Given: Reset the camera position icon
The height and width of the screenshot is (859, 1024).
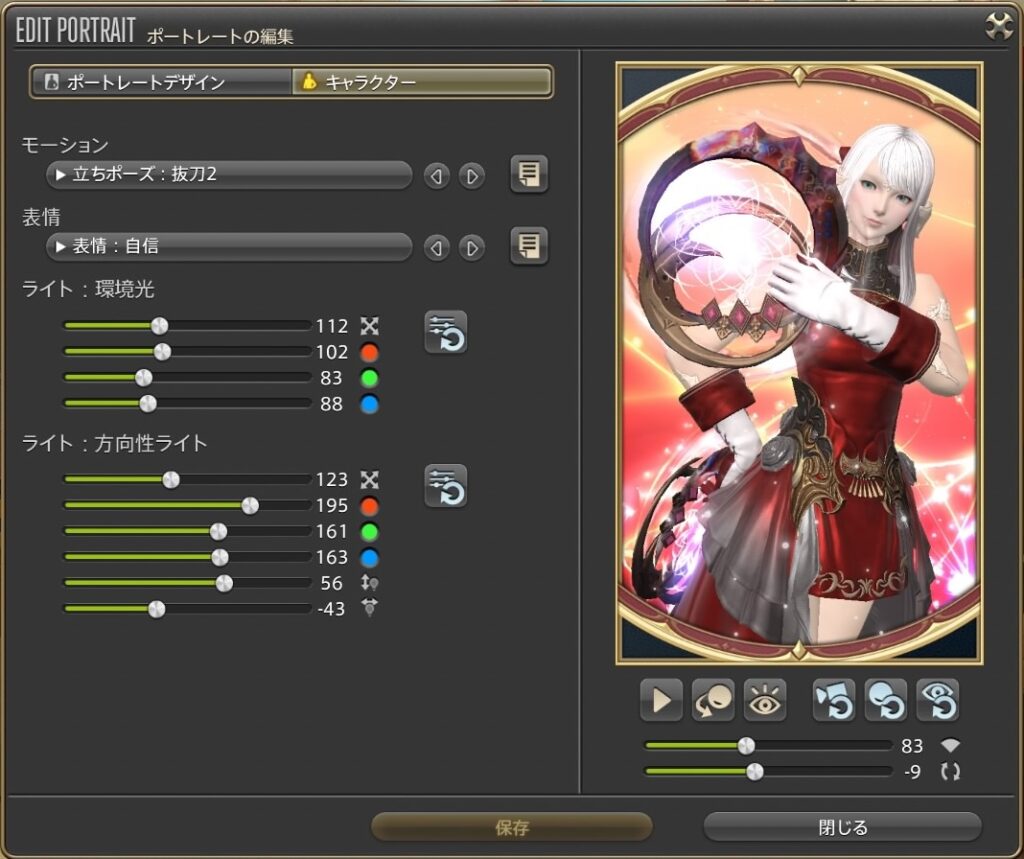Looking at the screenshot, I should [833, 700].
